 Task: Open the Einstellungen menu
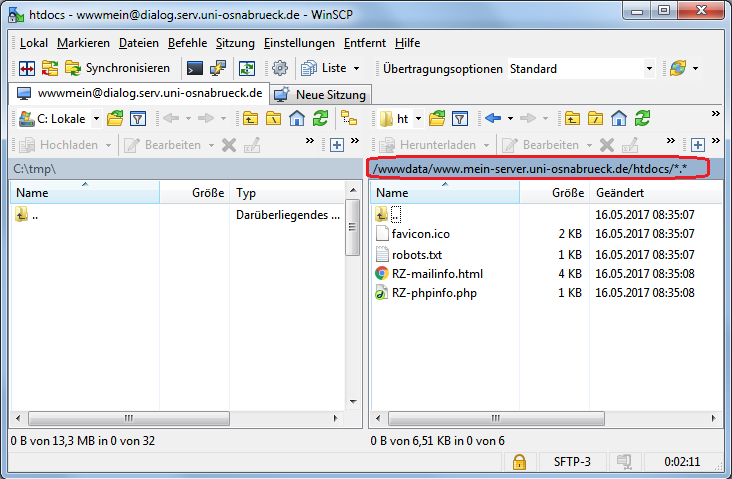tap(299, 43)
